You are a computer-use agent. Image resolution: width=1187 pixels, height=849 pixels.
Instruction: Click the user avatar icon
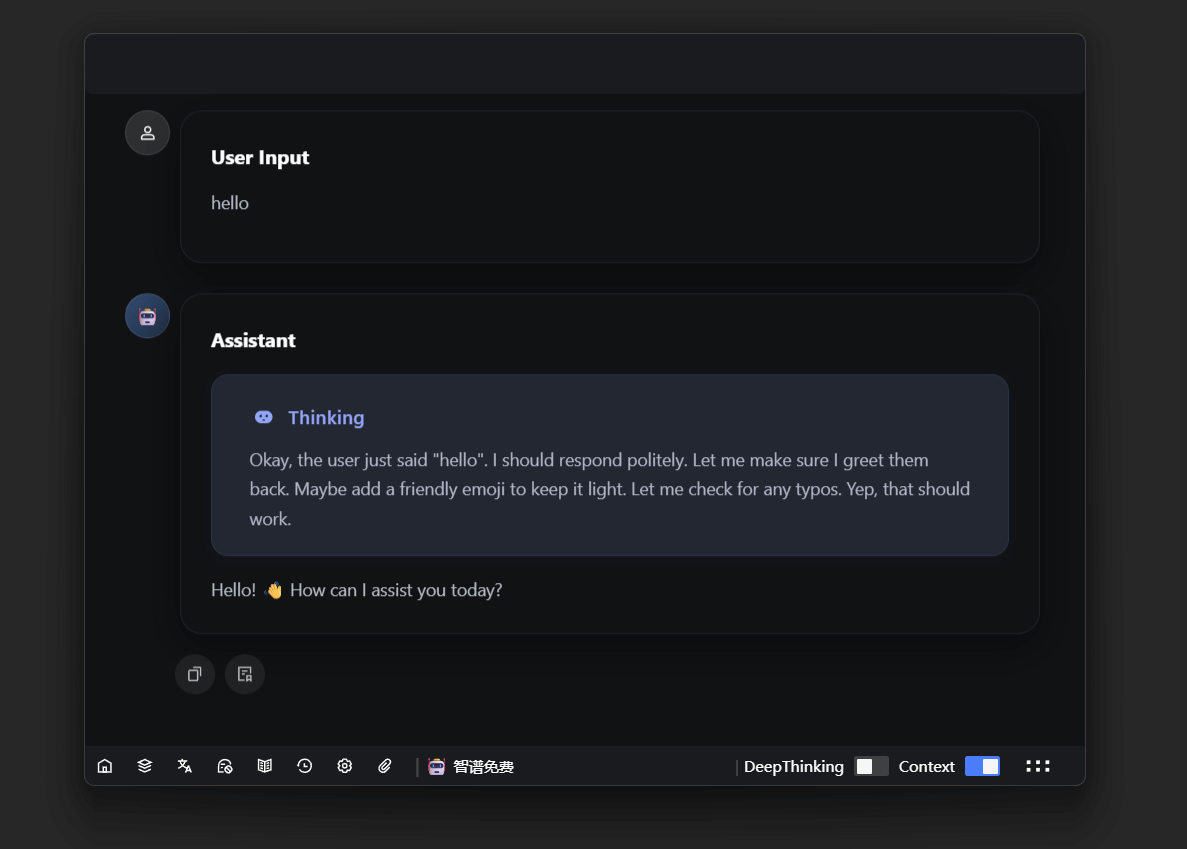tap(147, 133)
